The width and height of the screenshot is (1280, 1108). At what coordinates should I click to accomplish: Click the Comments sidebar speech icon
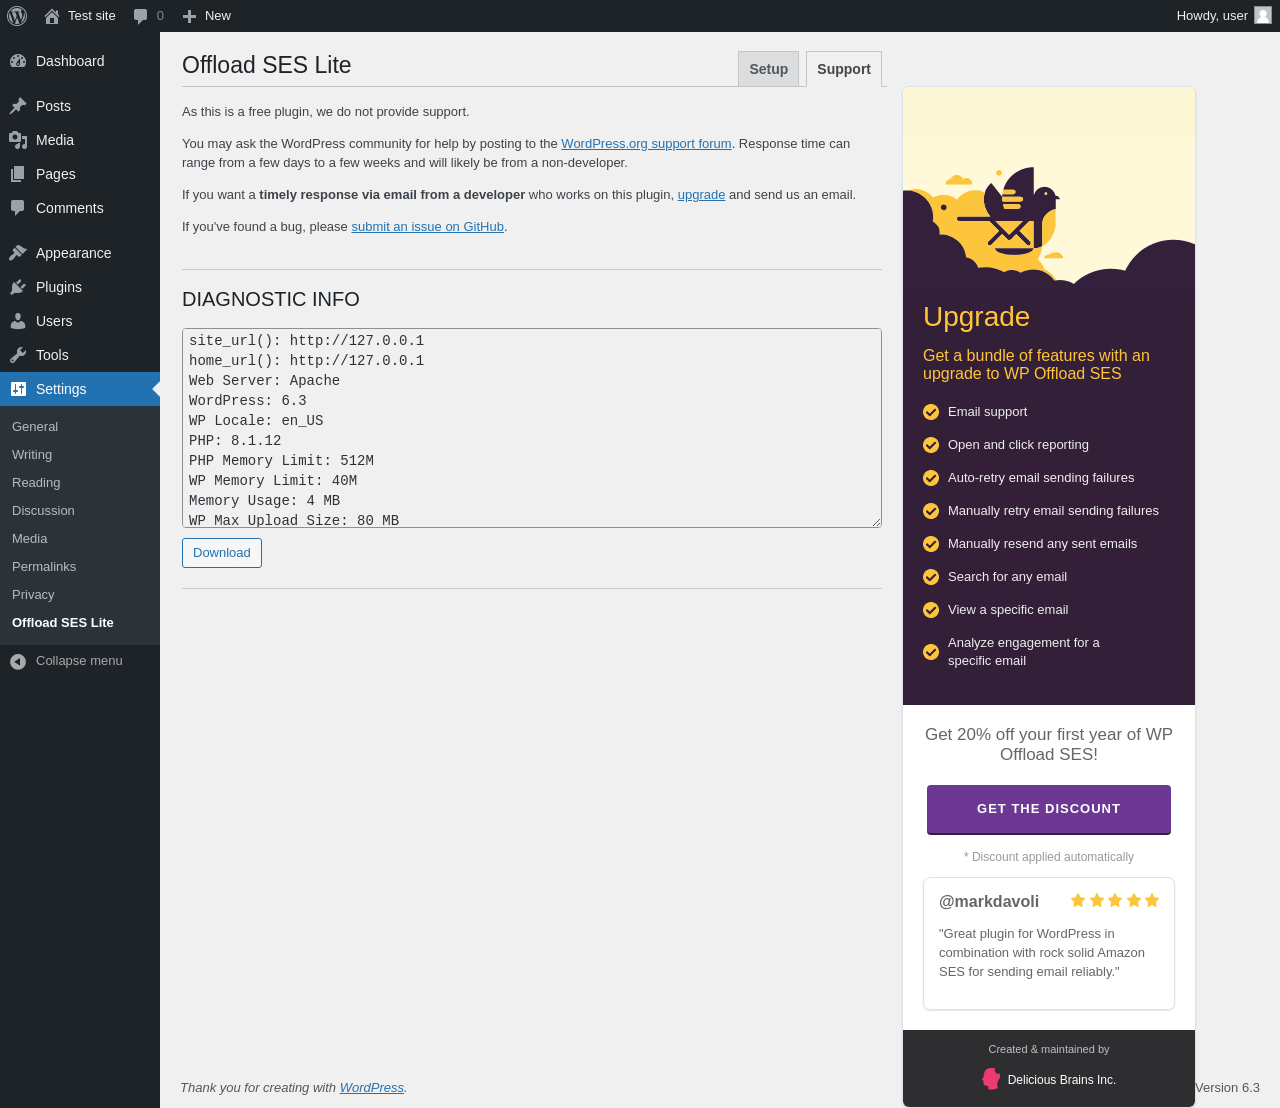click(x=18, y=208)
